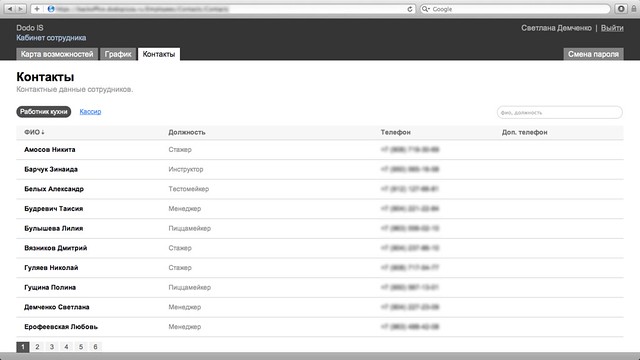This screenshot has height=360, width=640.
Task: Switch to the График tab
Action: (118, 54)
